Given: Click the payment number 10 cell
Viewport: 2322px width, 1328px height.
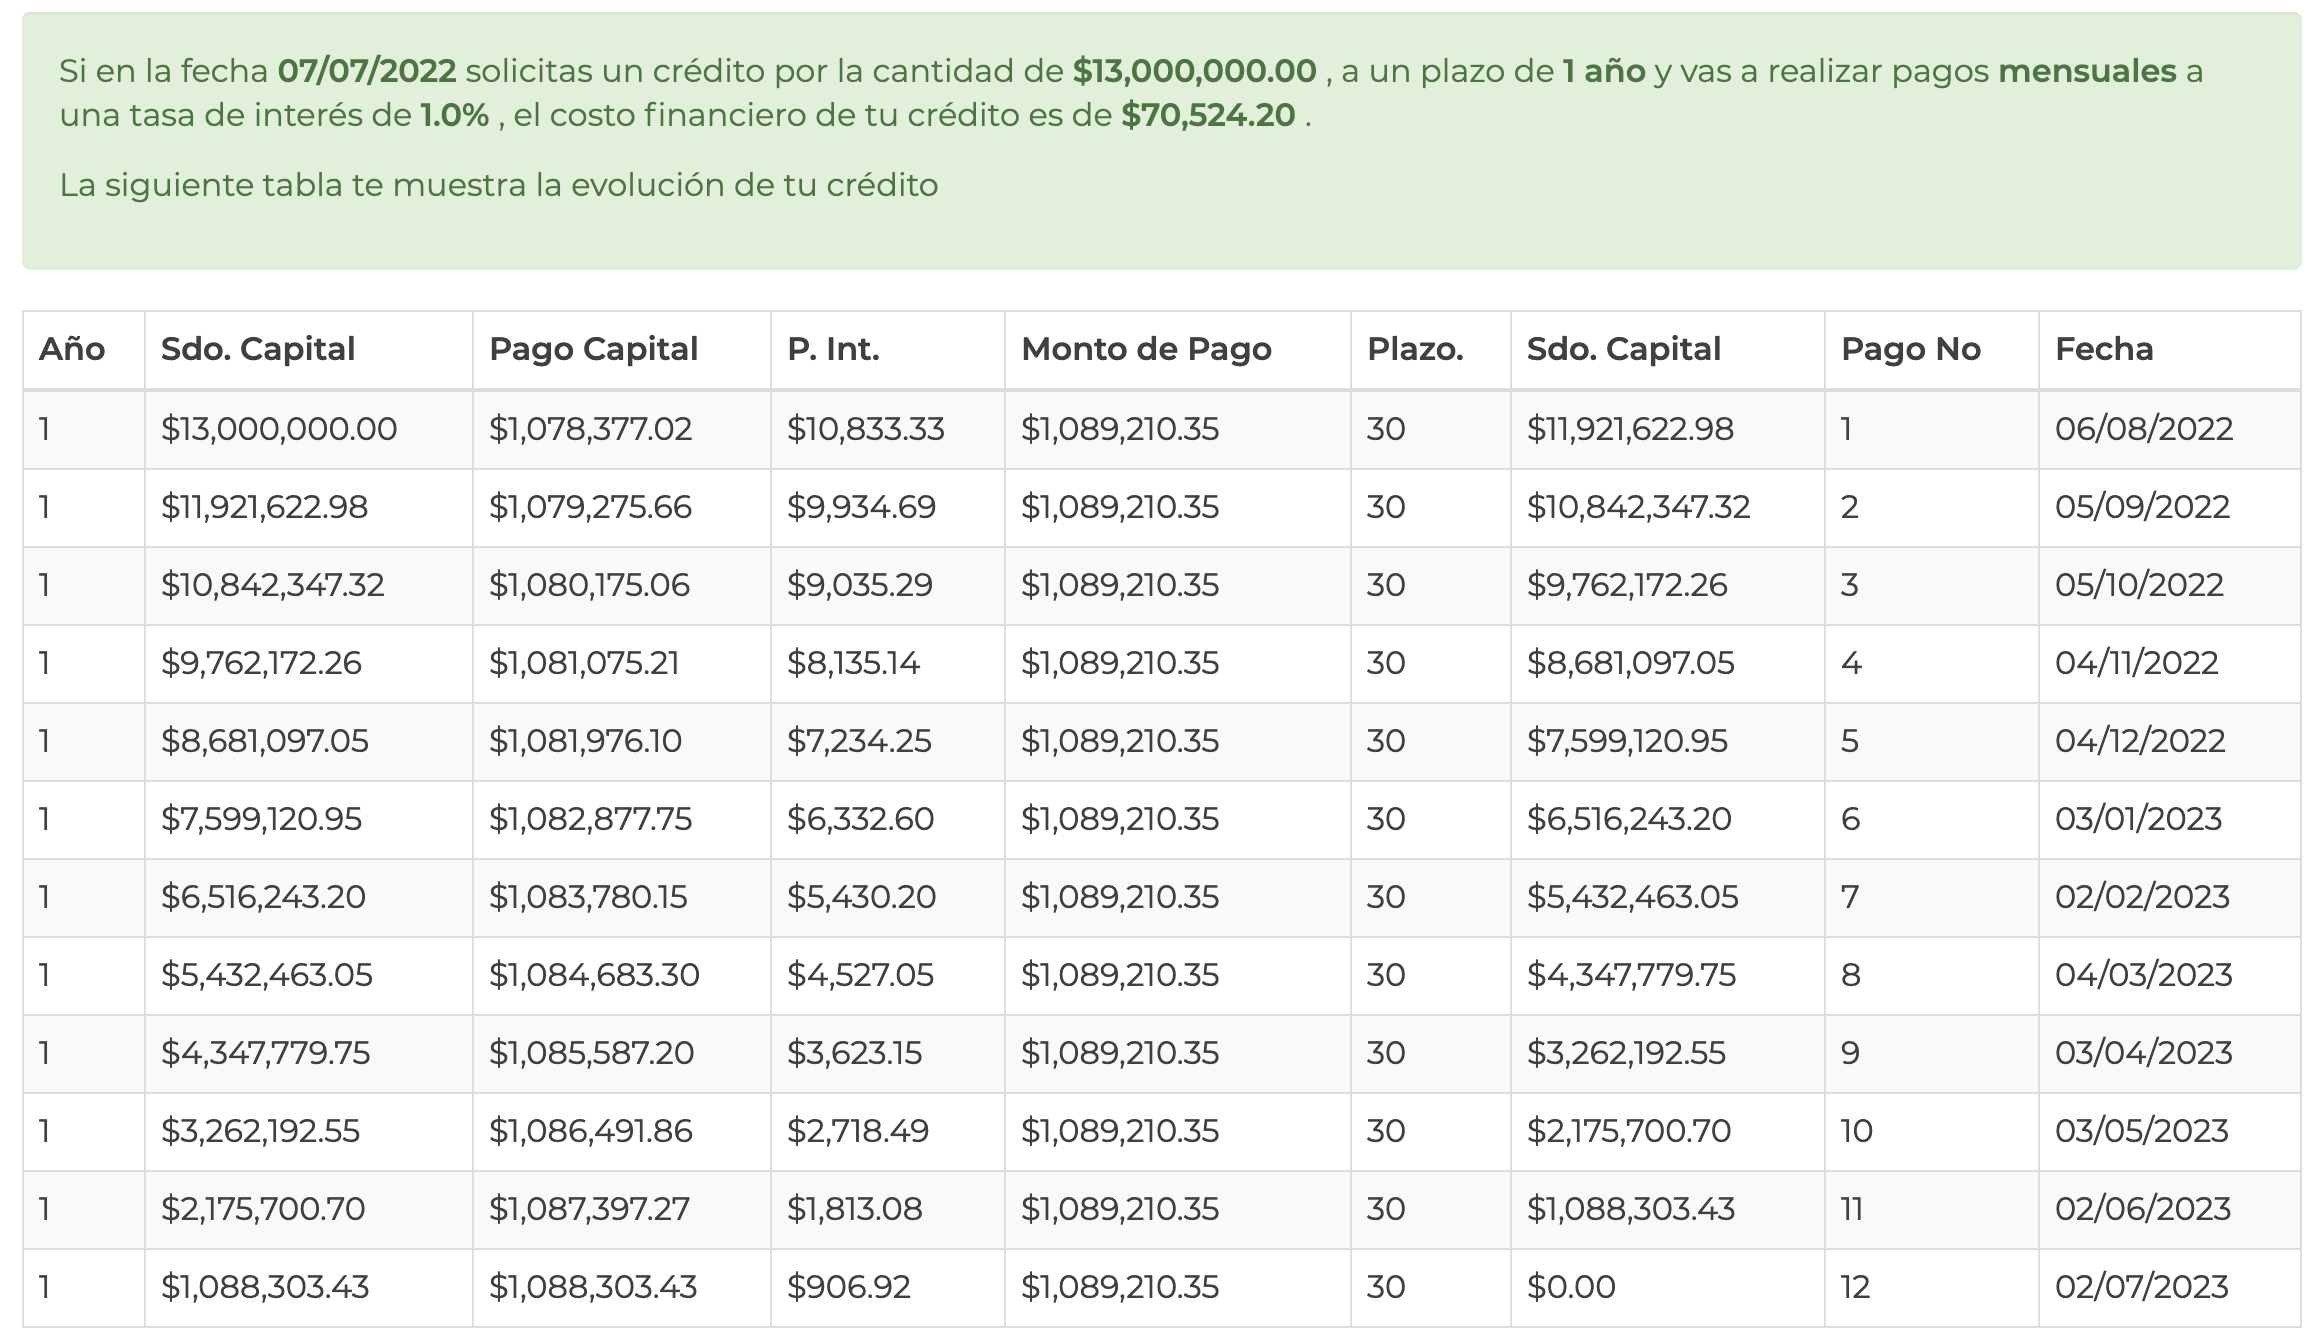Looking at the screenshot, I should [1931, 1131].
